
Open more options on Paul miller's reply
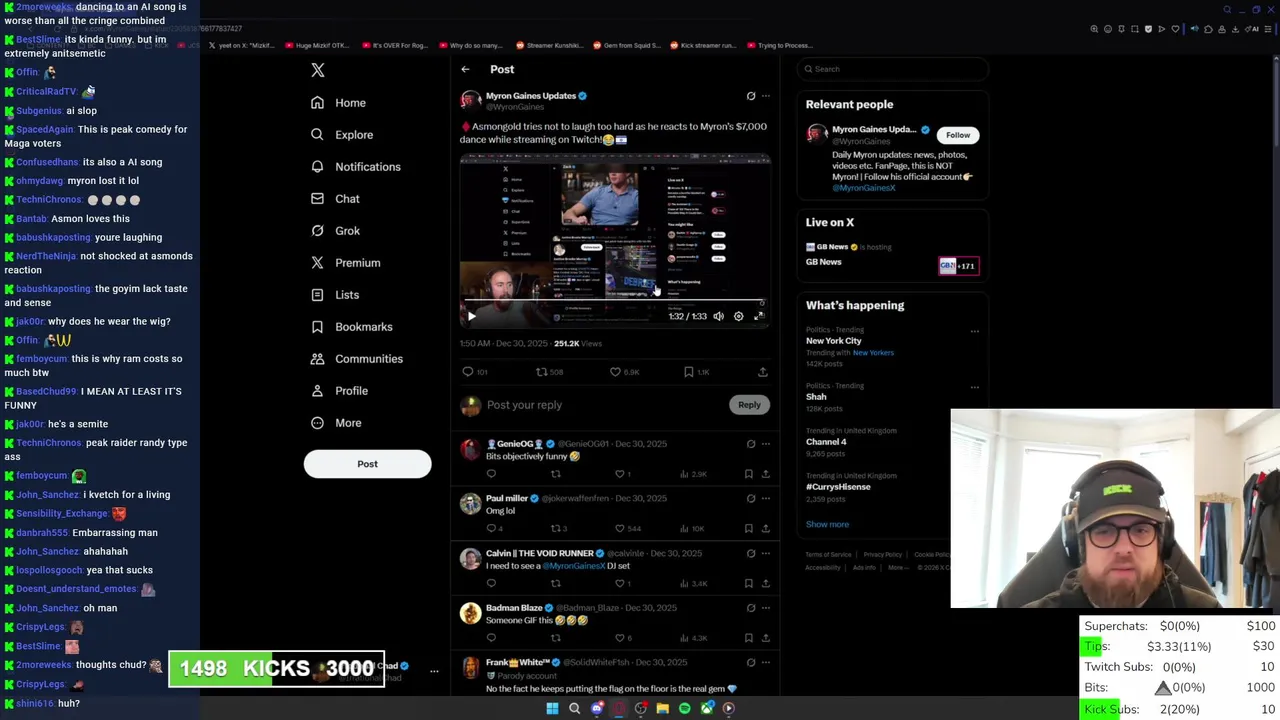point(766,498)
